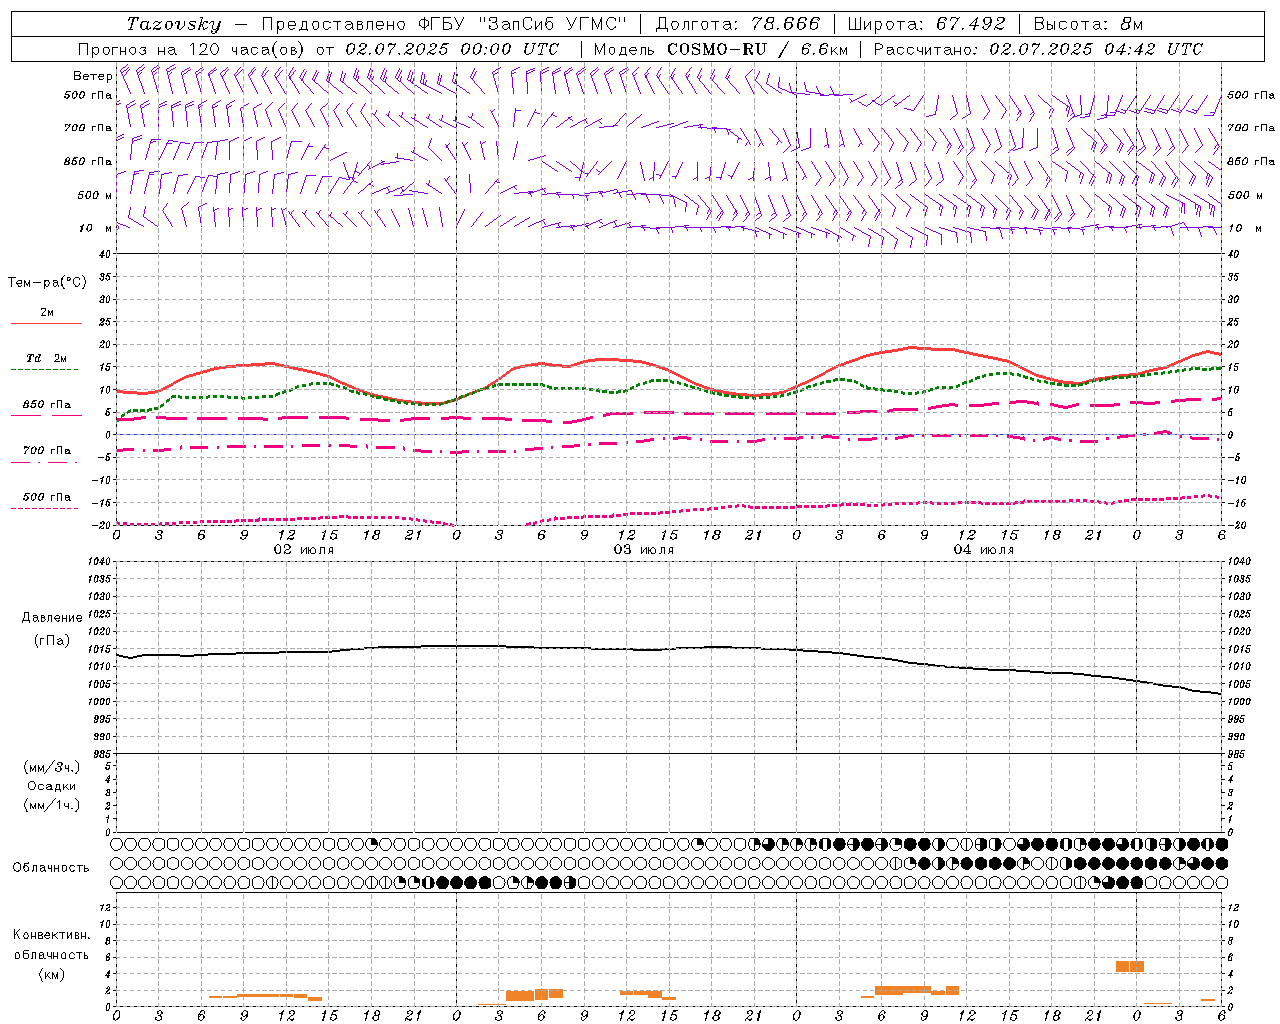The width and height of the screenshot is (1280, 1024).
Task: Click the orange convective cloud bar near 5 km
Action: pyautogui.click(x=1129, y=966)
